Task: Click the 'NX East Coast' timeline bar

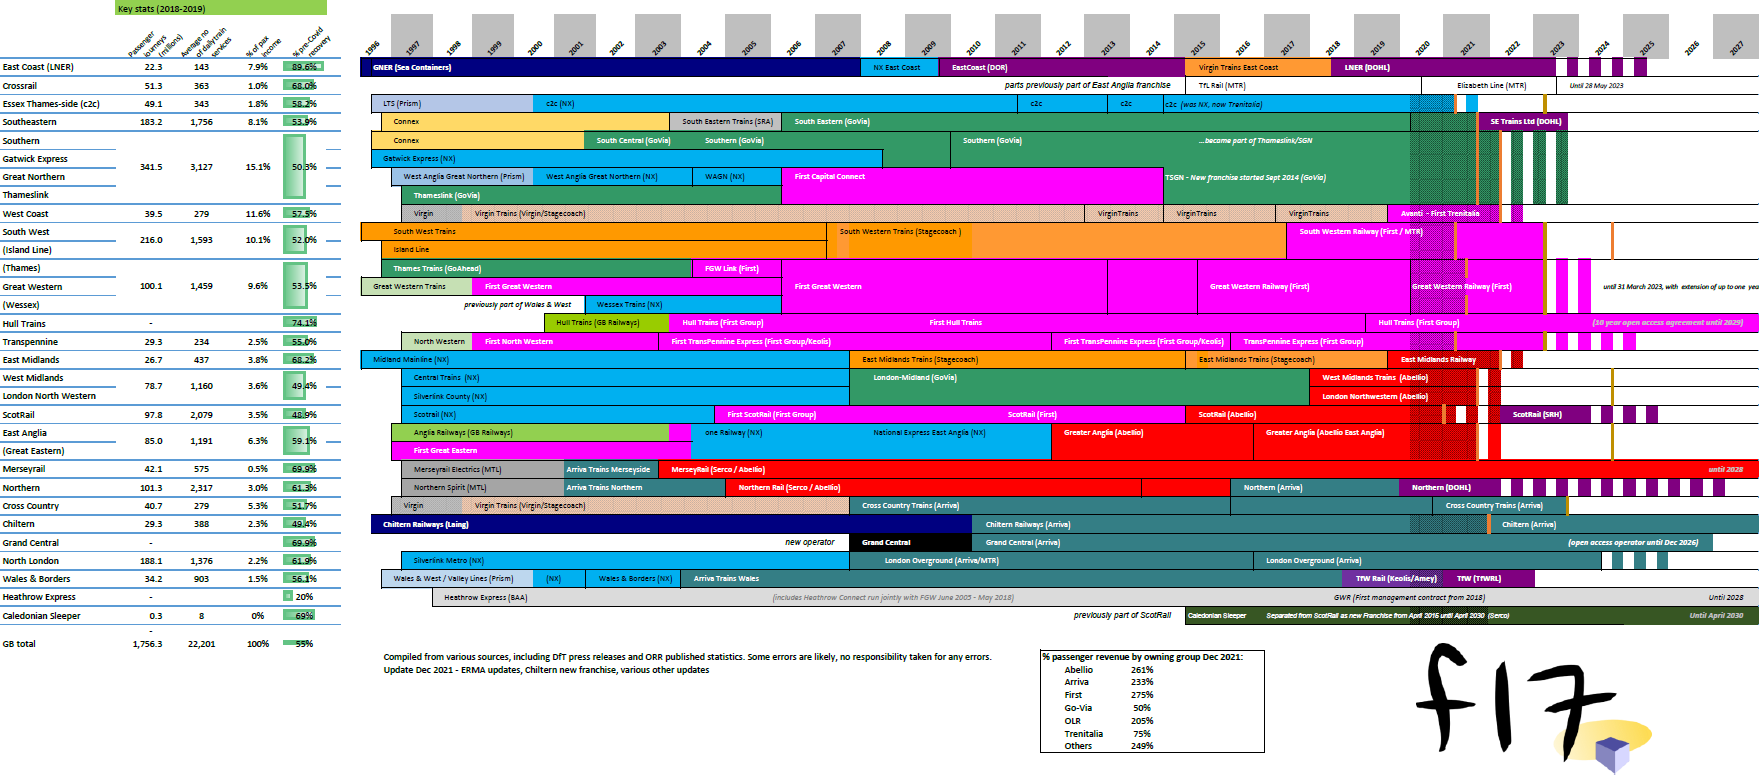Action: coord(899,68)
